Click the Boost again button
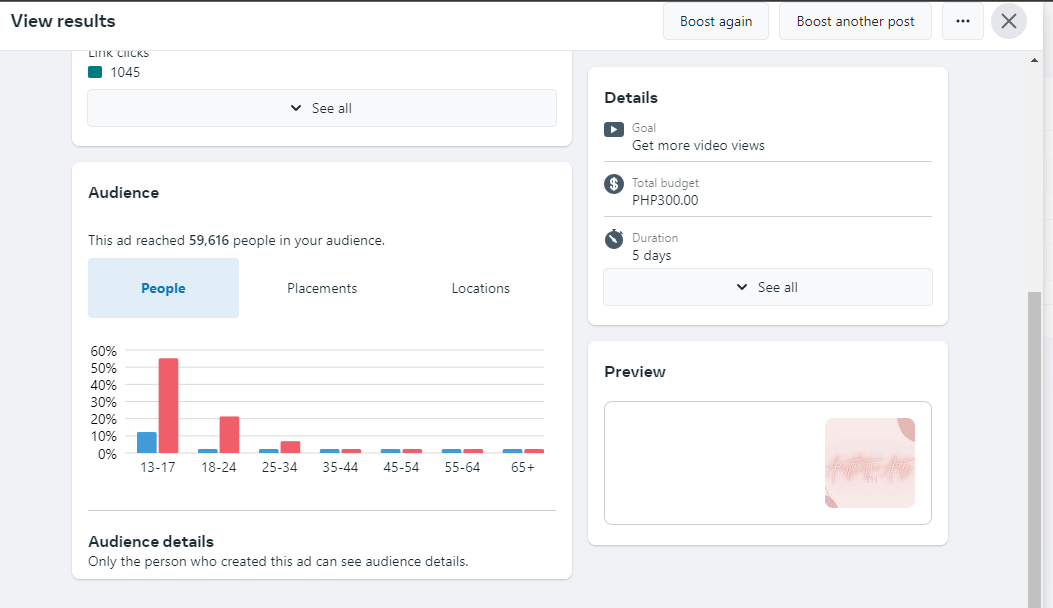1053x608 pixels. (716, 21)
